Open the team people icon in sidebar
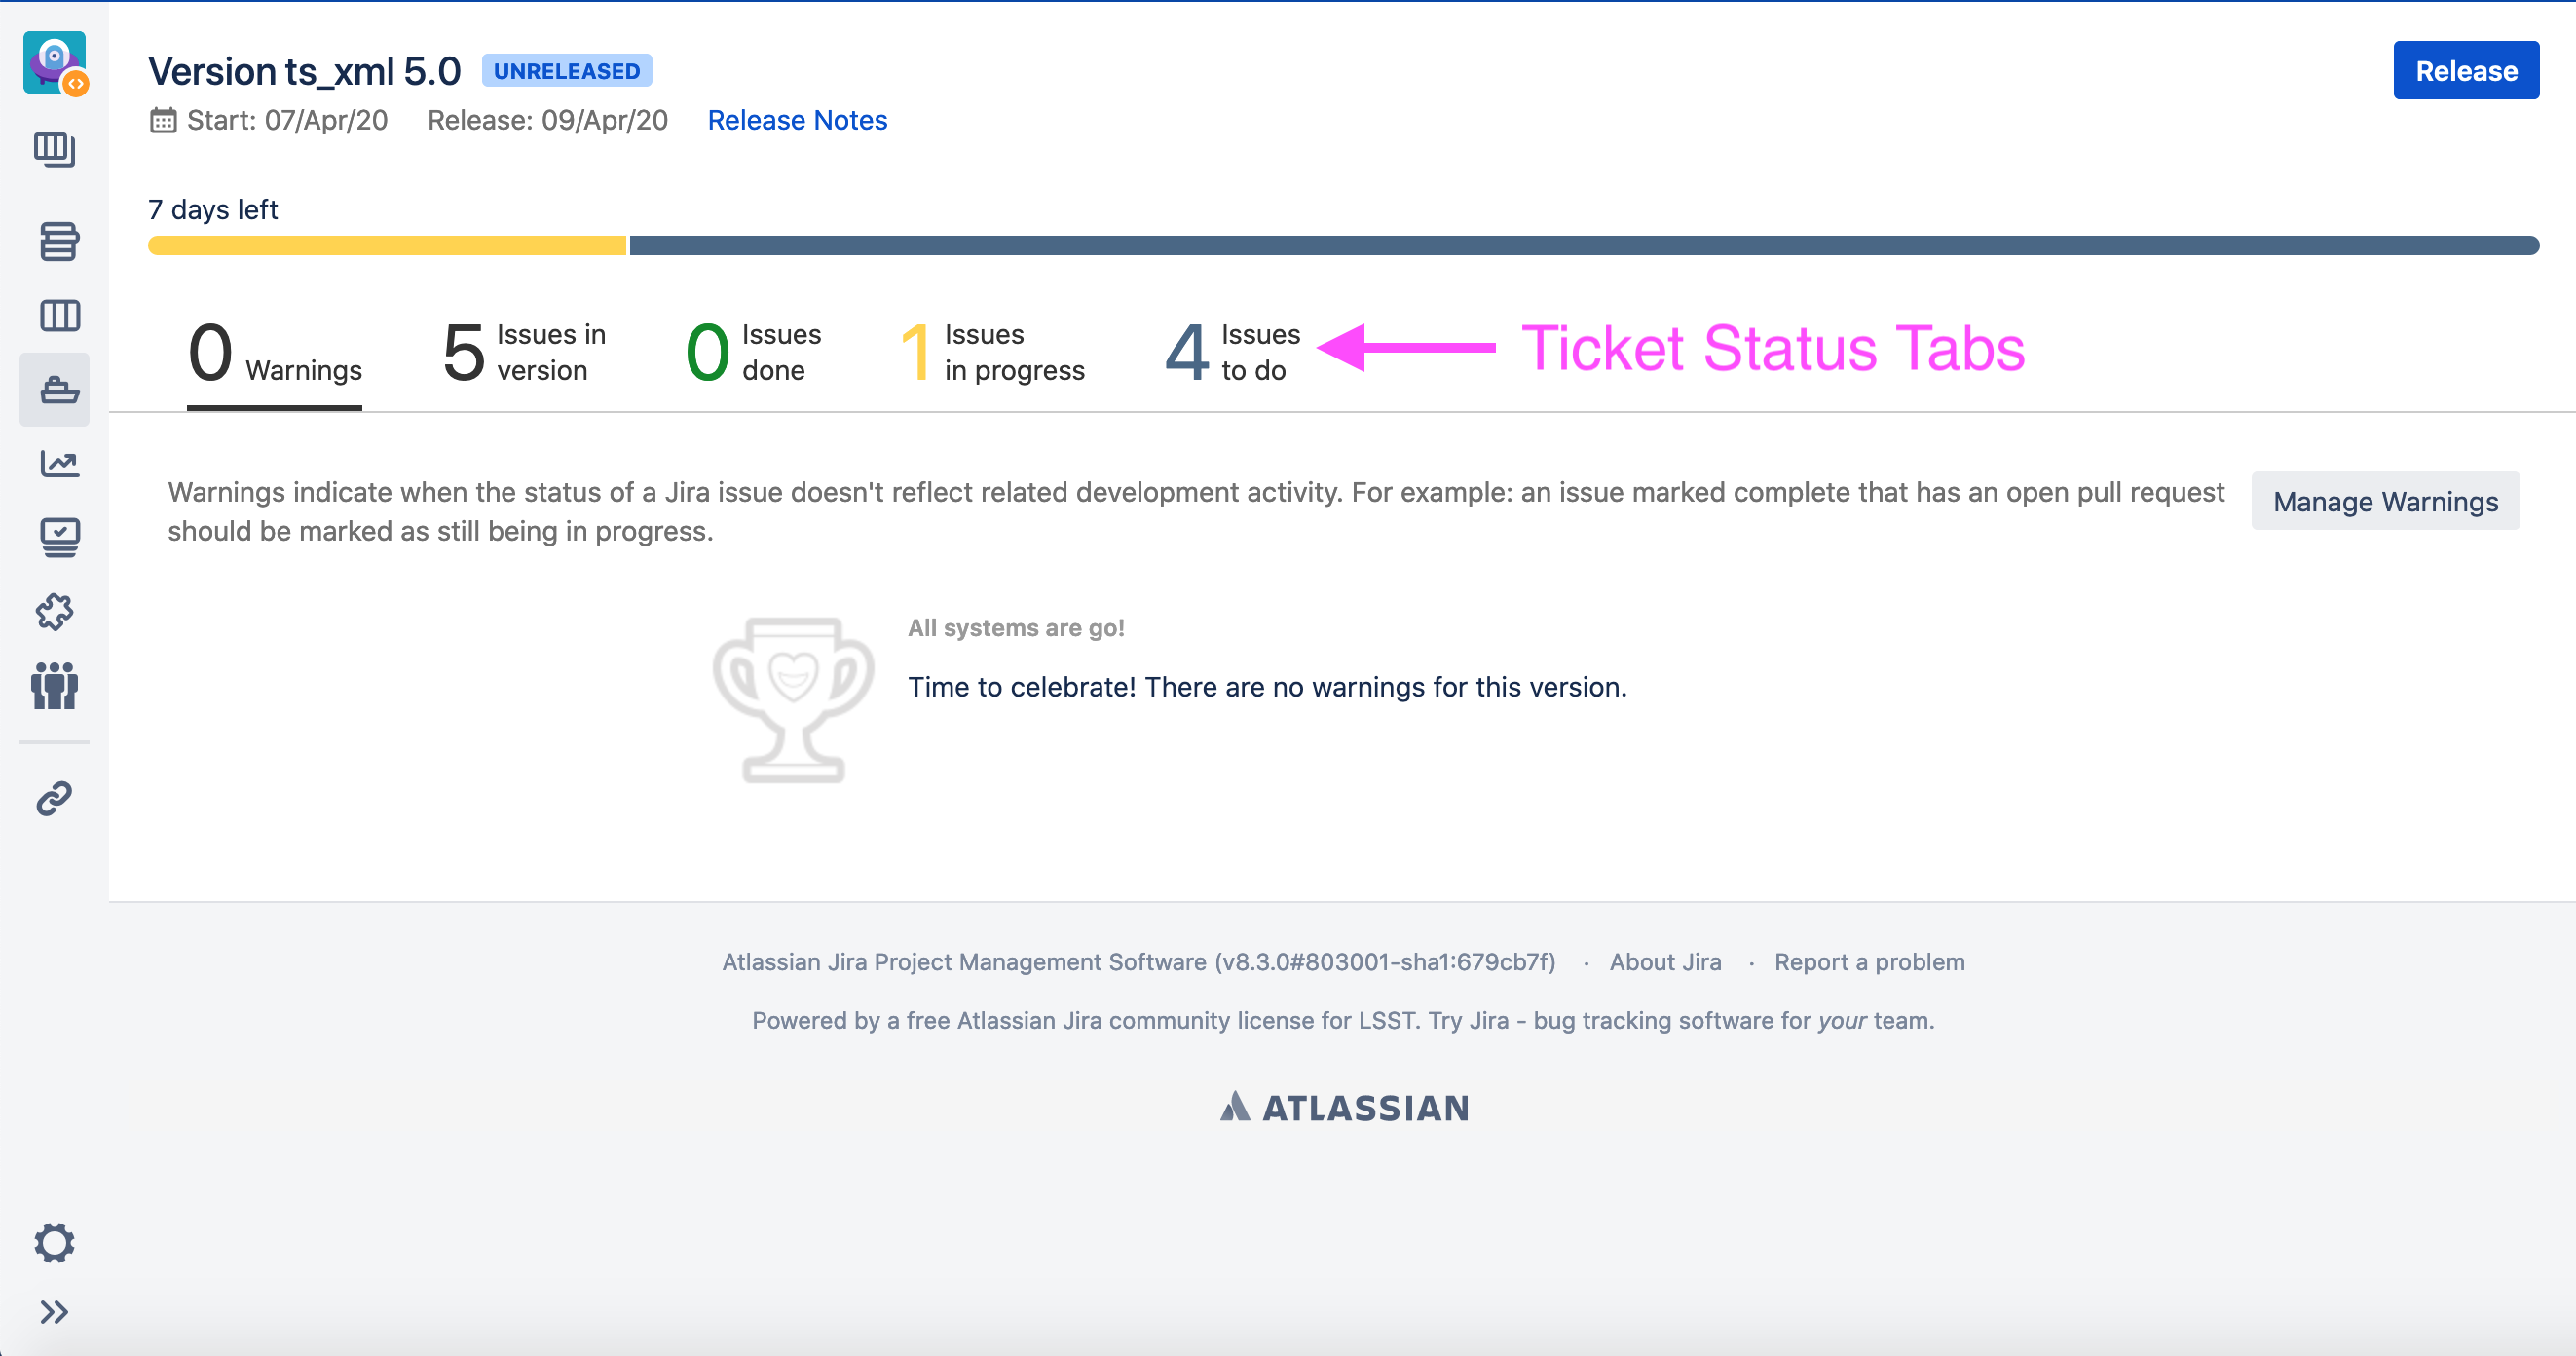Viewport: 2576px width, 1356px height. pyautogui.click(x=55, y=686)
